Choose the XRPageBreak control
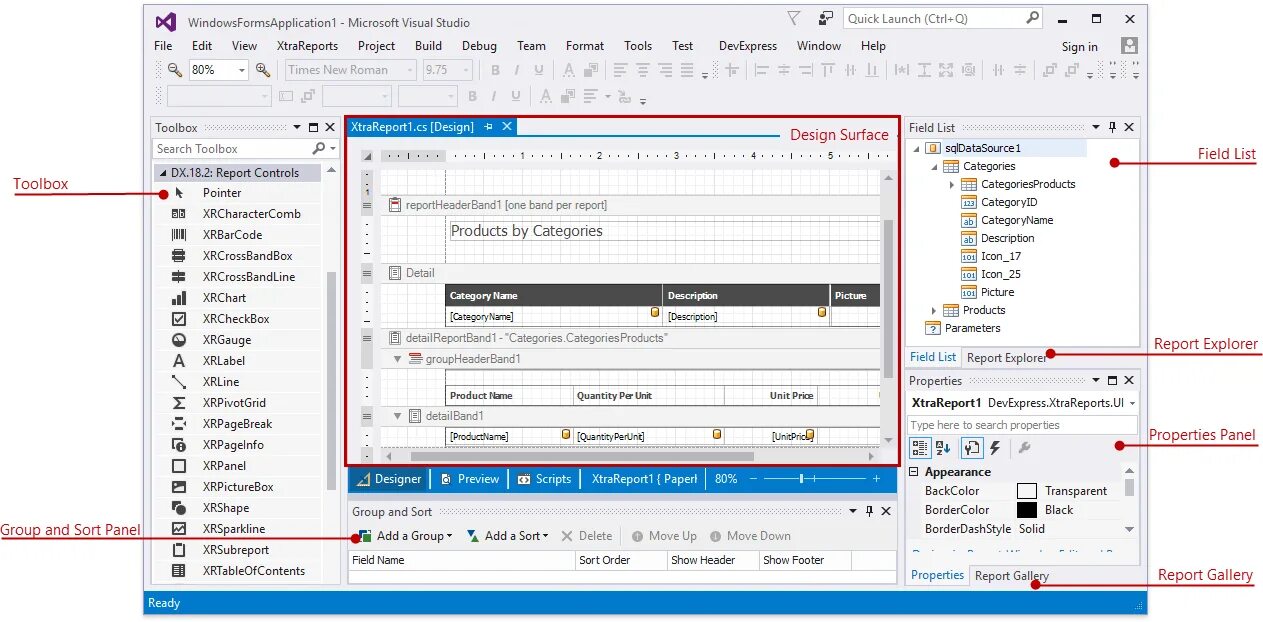 (238, 424)
